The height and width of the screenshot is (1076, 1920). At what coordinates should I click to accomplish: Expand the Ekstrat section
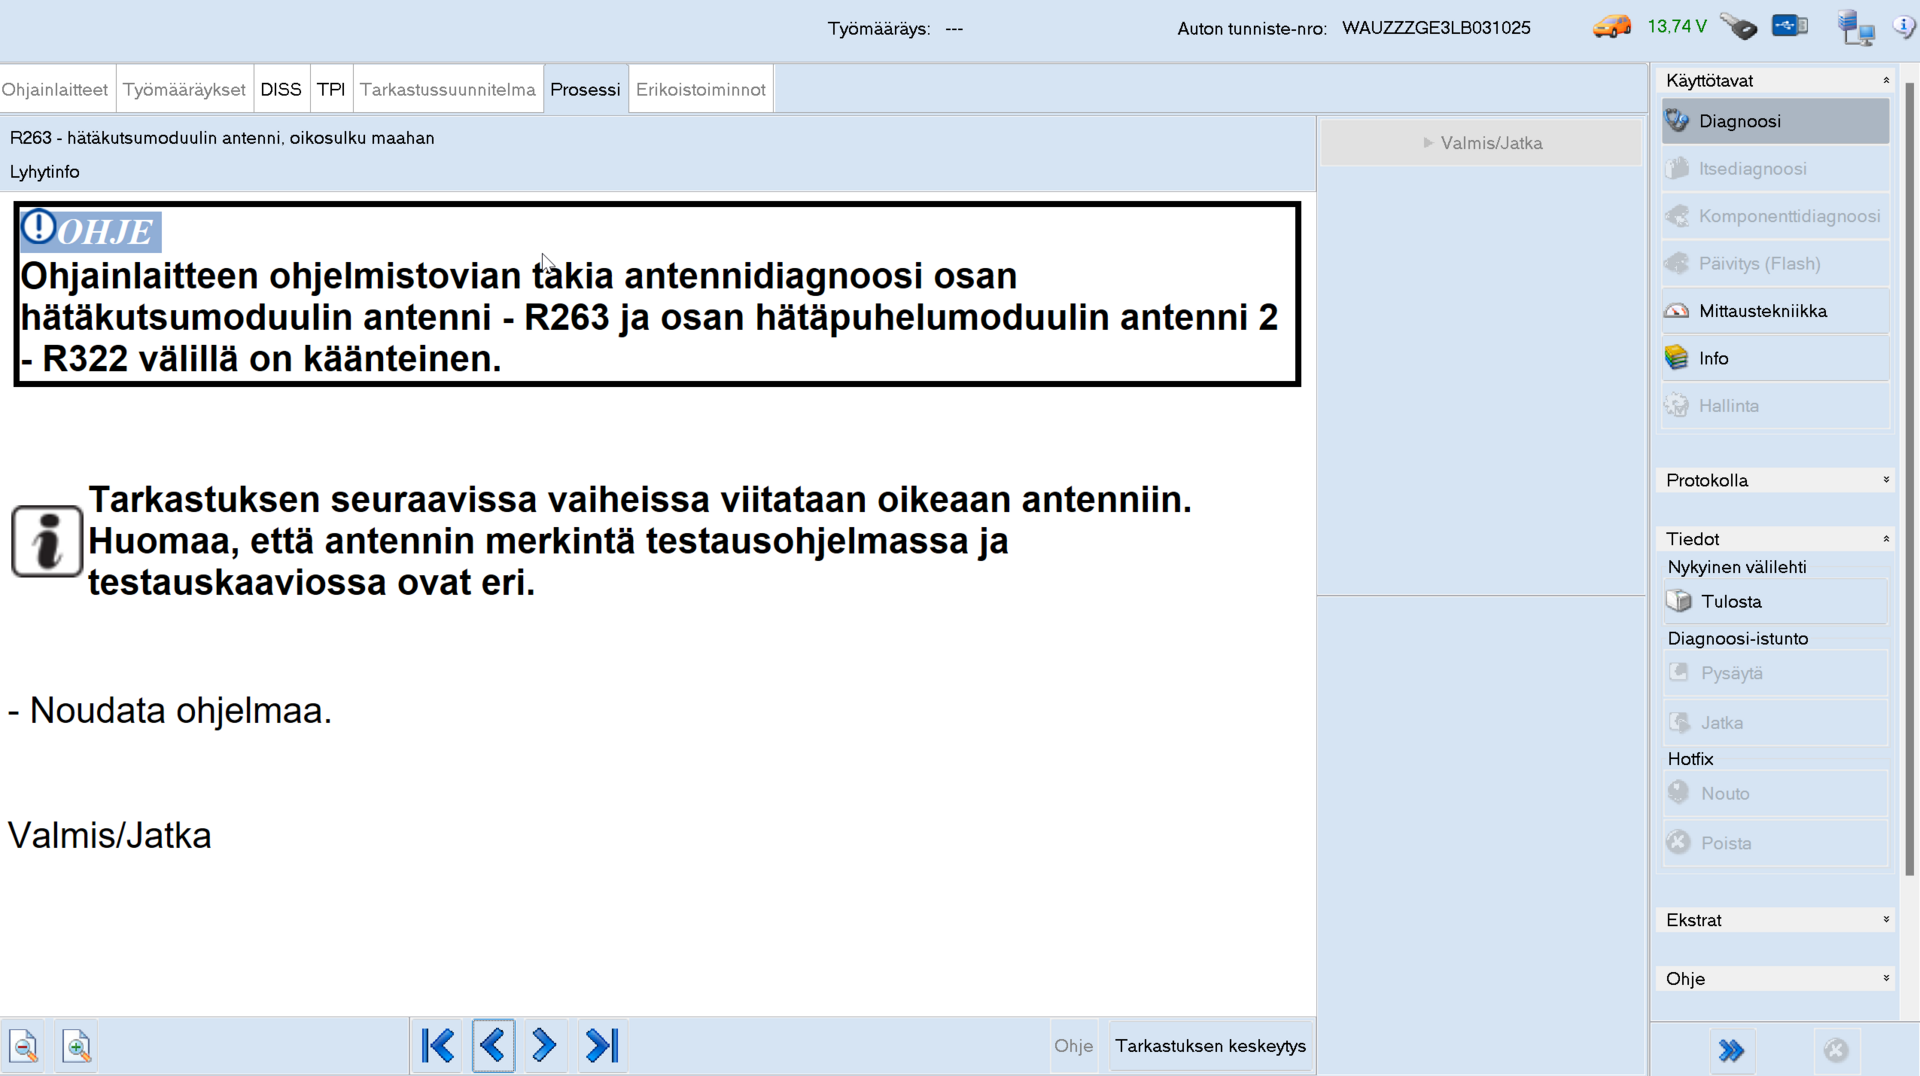1886,920
